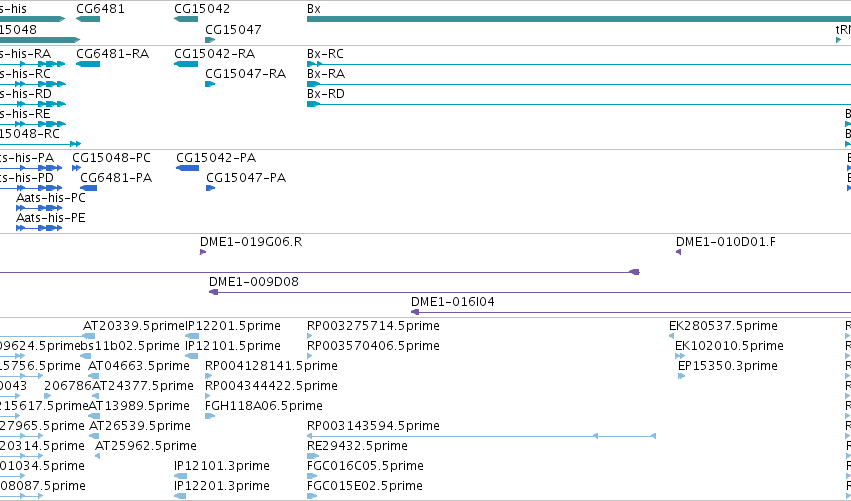Click the Bx-RD transcript label
This screenshot has width=851, height=501.
(326, 93)
